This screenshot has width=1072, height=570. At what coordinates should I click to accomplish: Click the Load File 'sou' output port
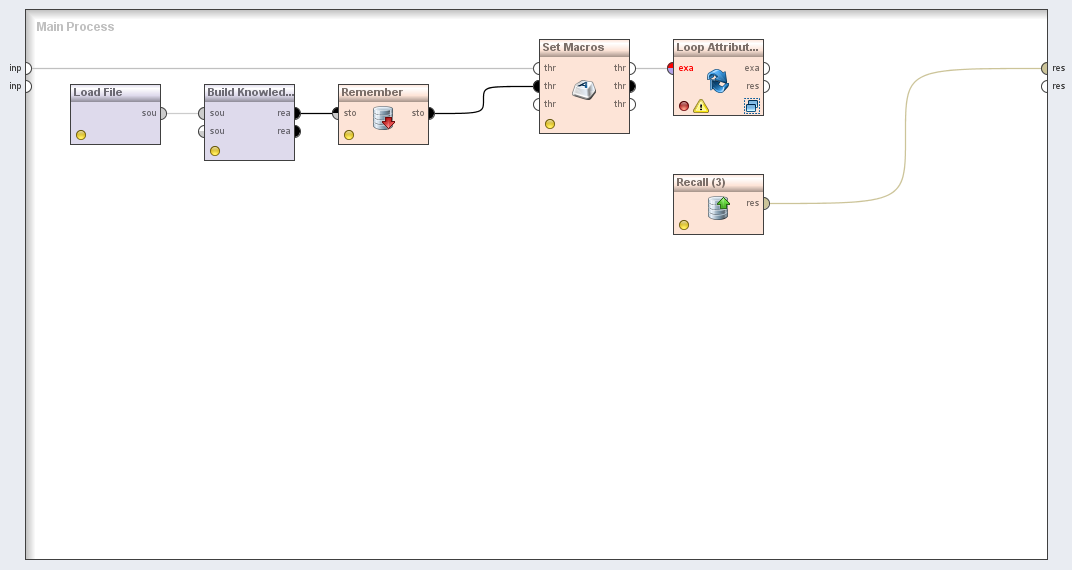point(163,113)
